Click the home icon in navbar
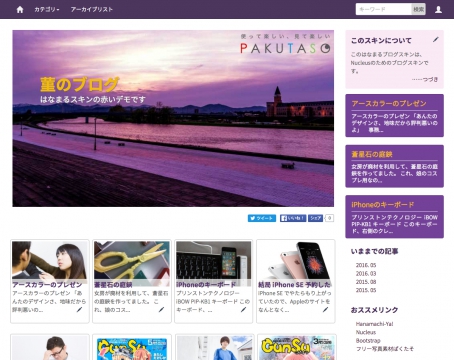 click(20, 9)
